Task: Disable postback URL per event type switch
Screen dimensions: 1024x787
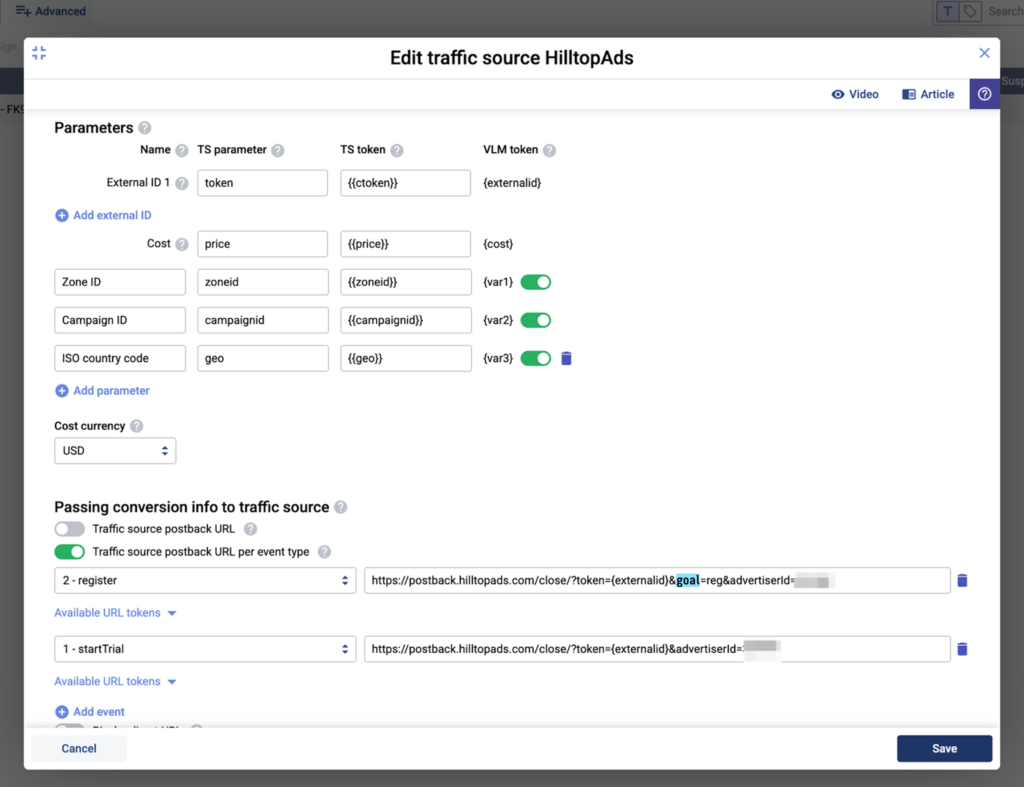Action: [69, 552]
